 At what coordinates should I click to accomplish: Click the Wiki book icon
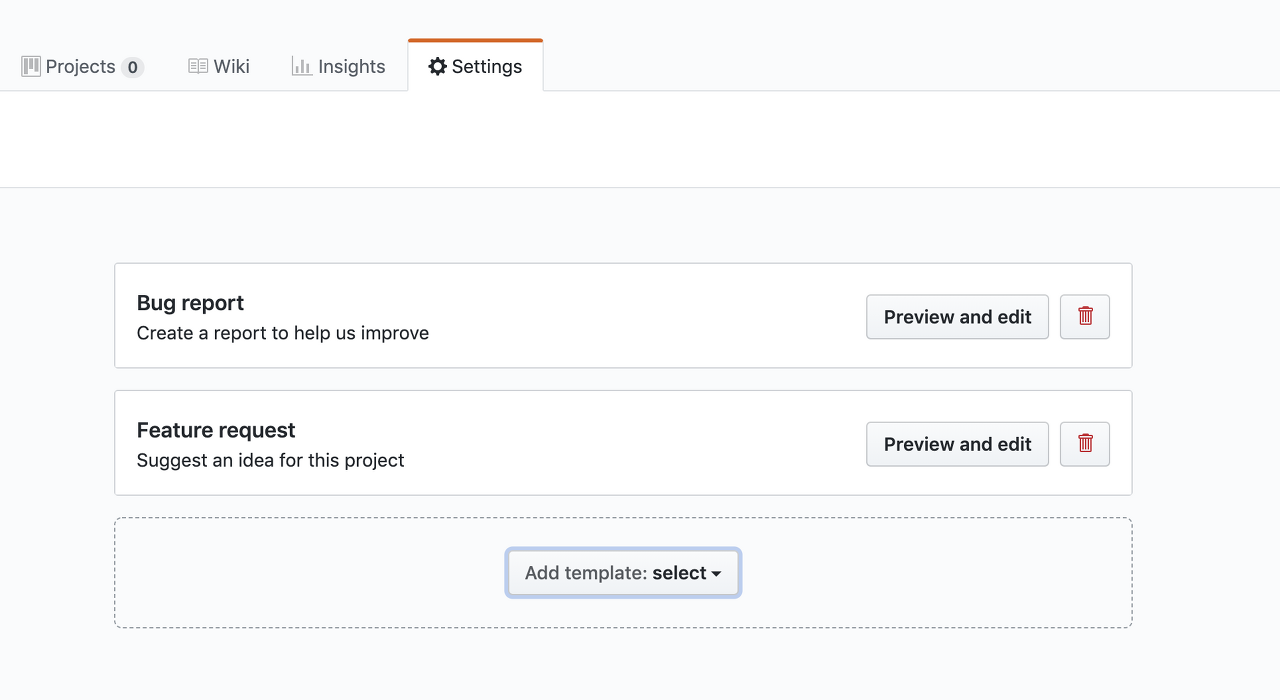pyautogui.click(x=198, y=67)
